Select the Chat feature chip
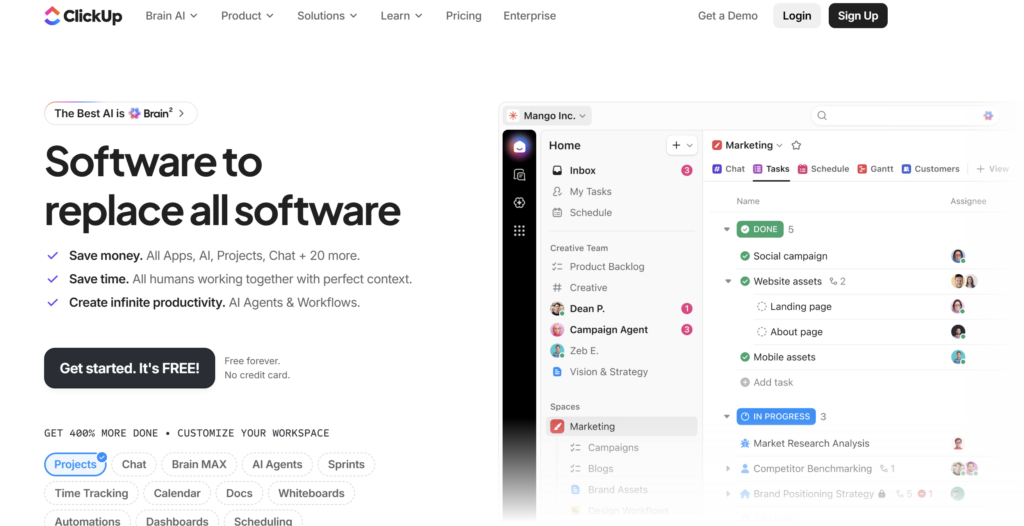 pos(134,465)
